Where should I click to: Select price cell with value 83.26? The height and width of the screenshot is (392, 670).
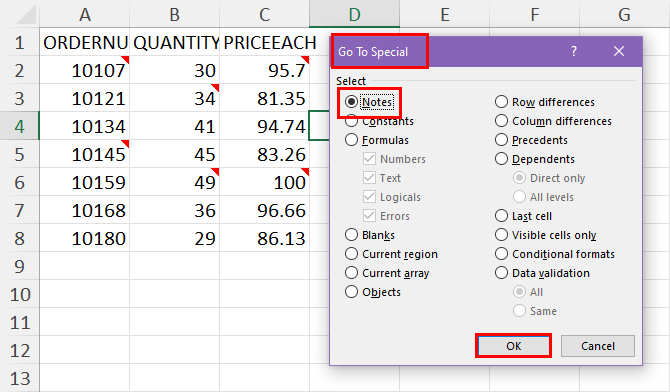pyautogui.click(x=264, y=154)
